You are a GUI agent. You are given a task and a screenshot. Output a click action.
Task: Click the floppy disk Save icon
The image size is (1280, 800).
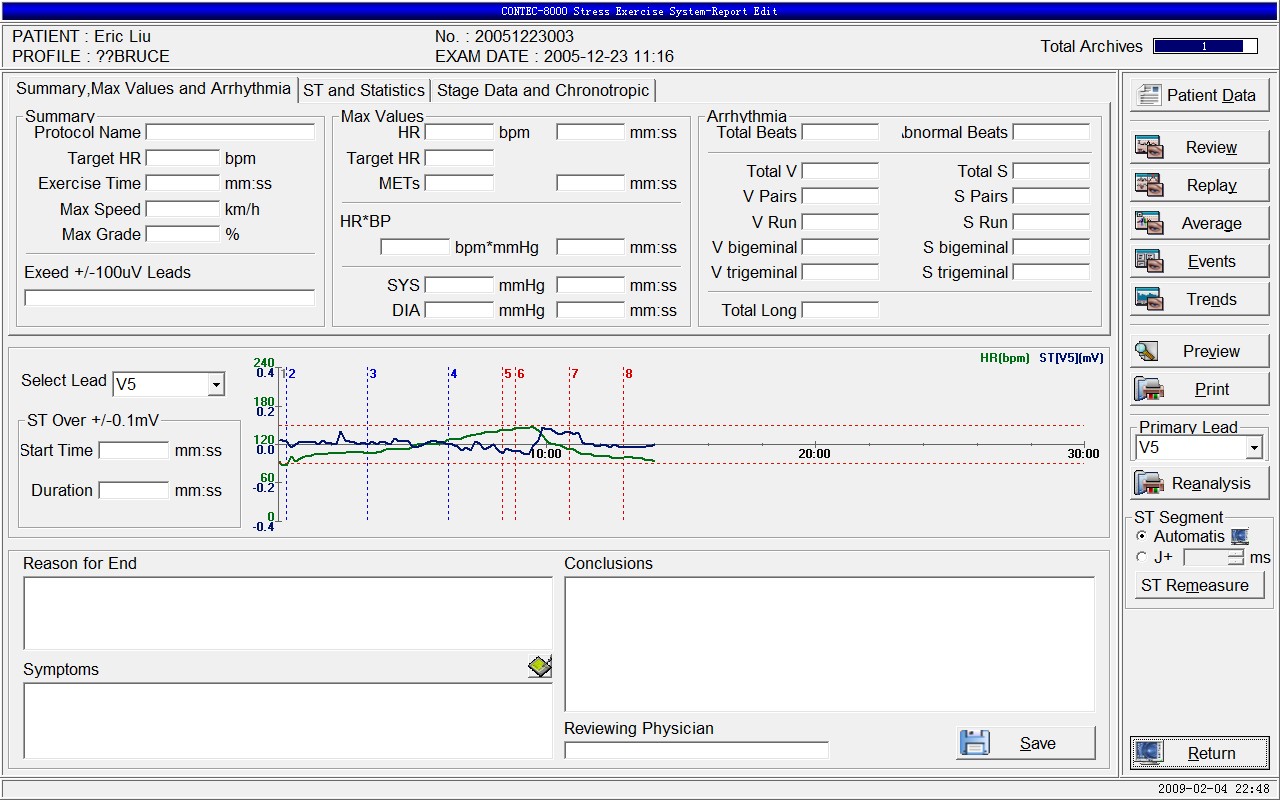pyautogui.click(x=974, y=743)
